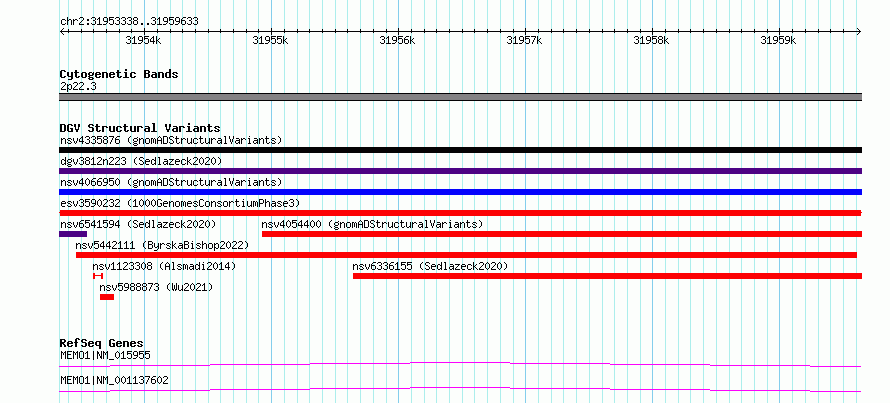890x403 pixels.
Task: Click the blue nsv4066950 variant bar
Action: pos(460,192)
